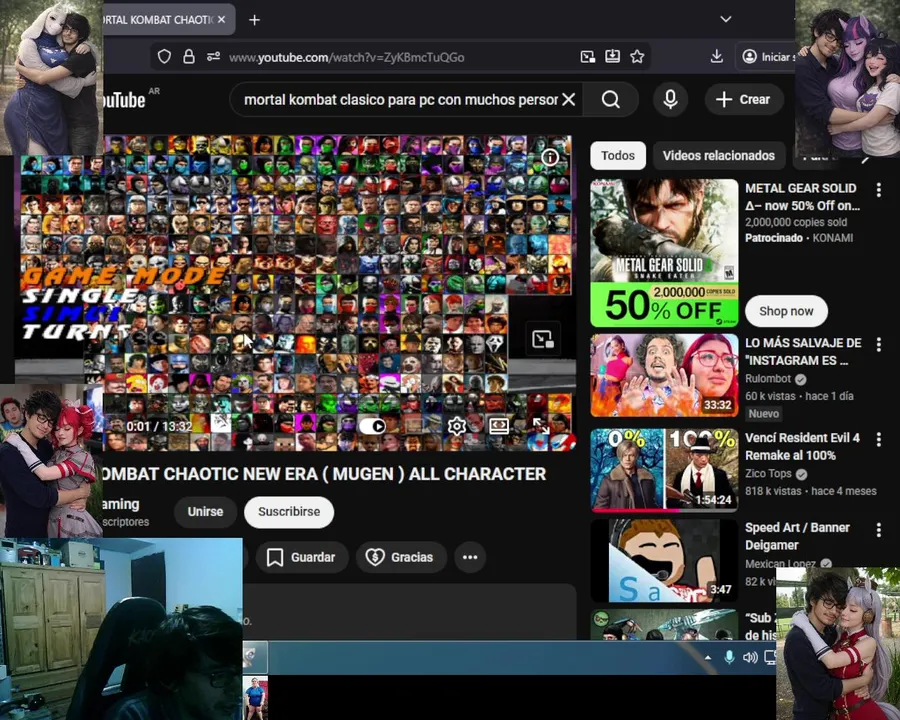This screenshot has height=720, width=900.
Task: Select the Todos filter chip
Action: (618, 156)
